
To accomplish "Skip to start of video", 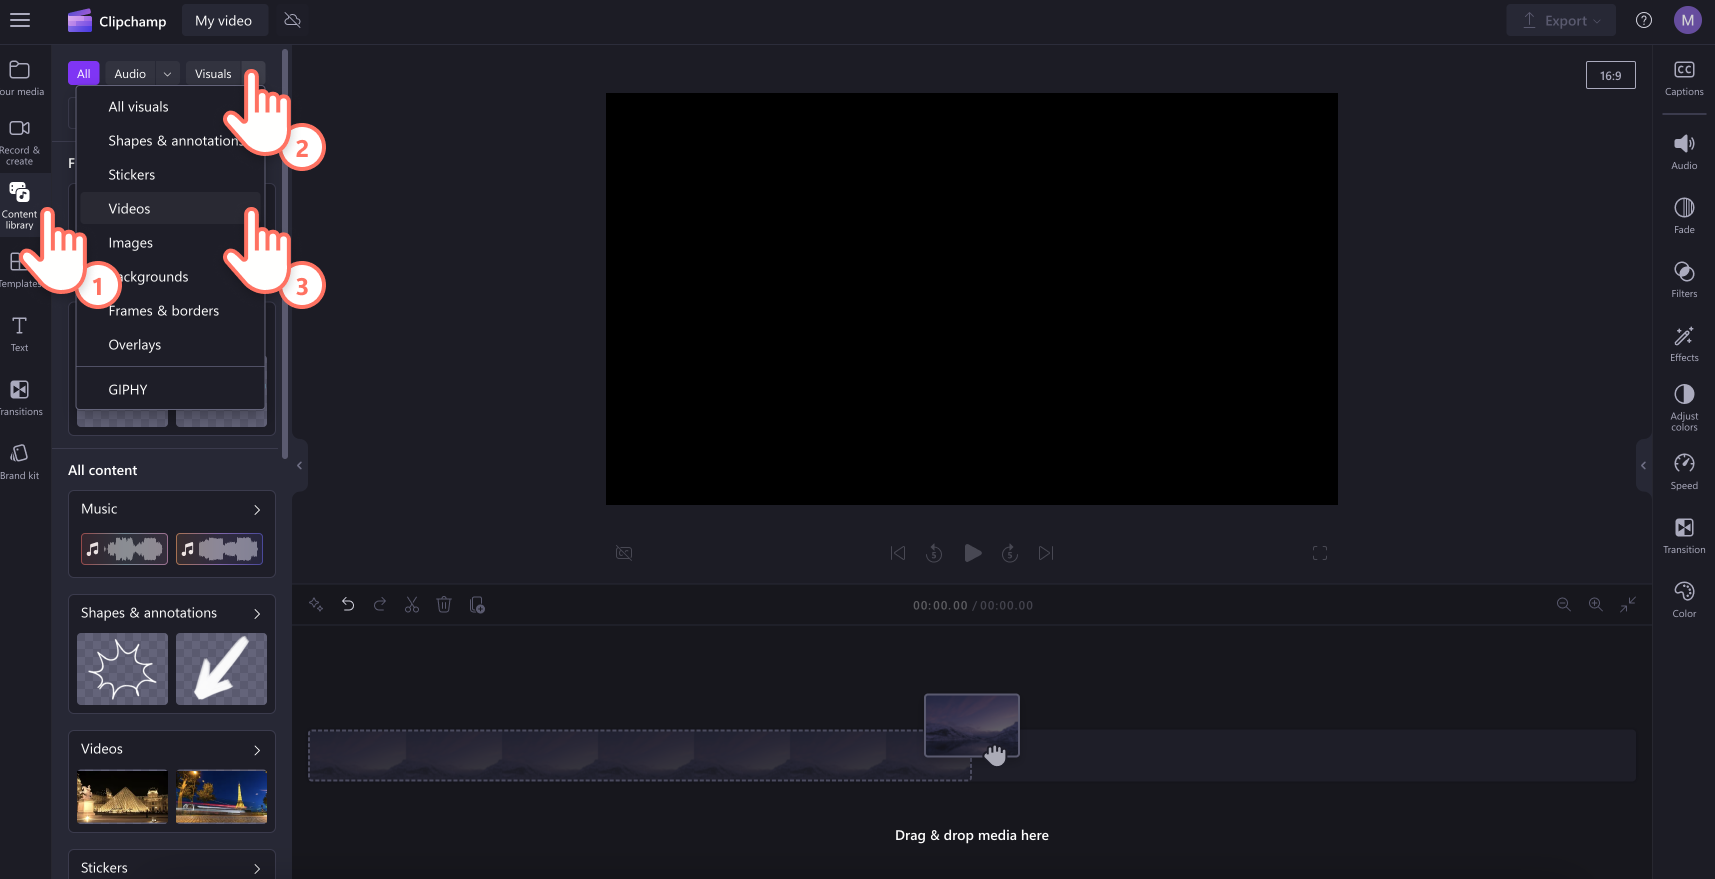I will 898,553.
